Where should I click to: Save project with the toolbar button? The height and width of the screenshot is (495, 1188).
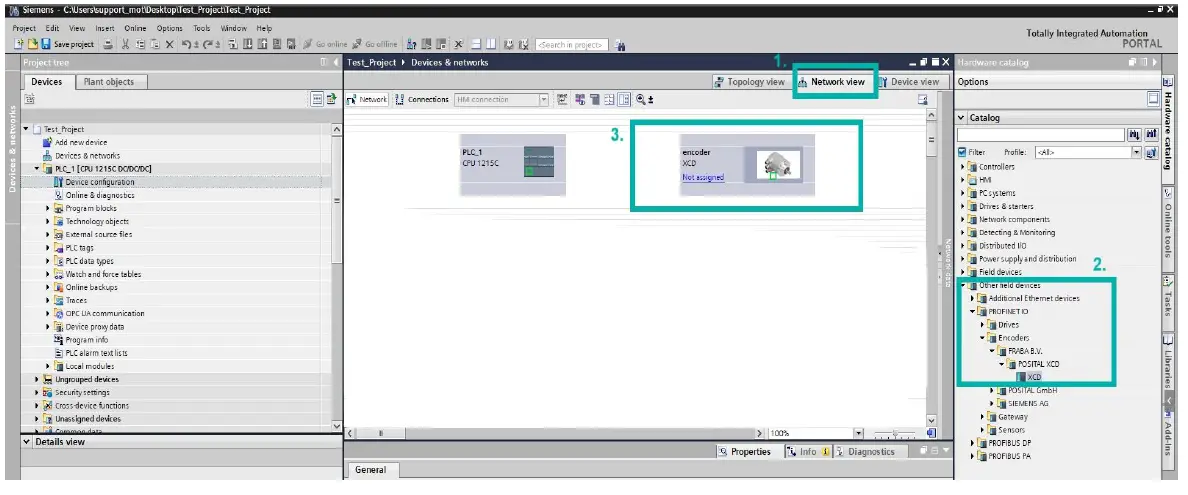pos(68,44)
